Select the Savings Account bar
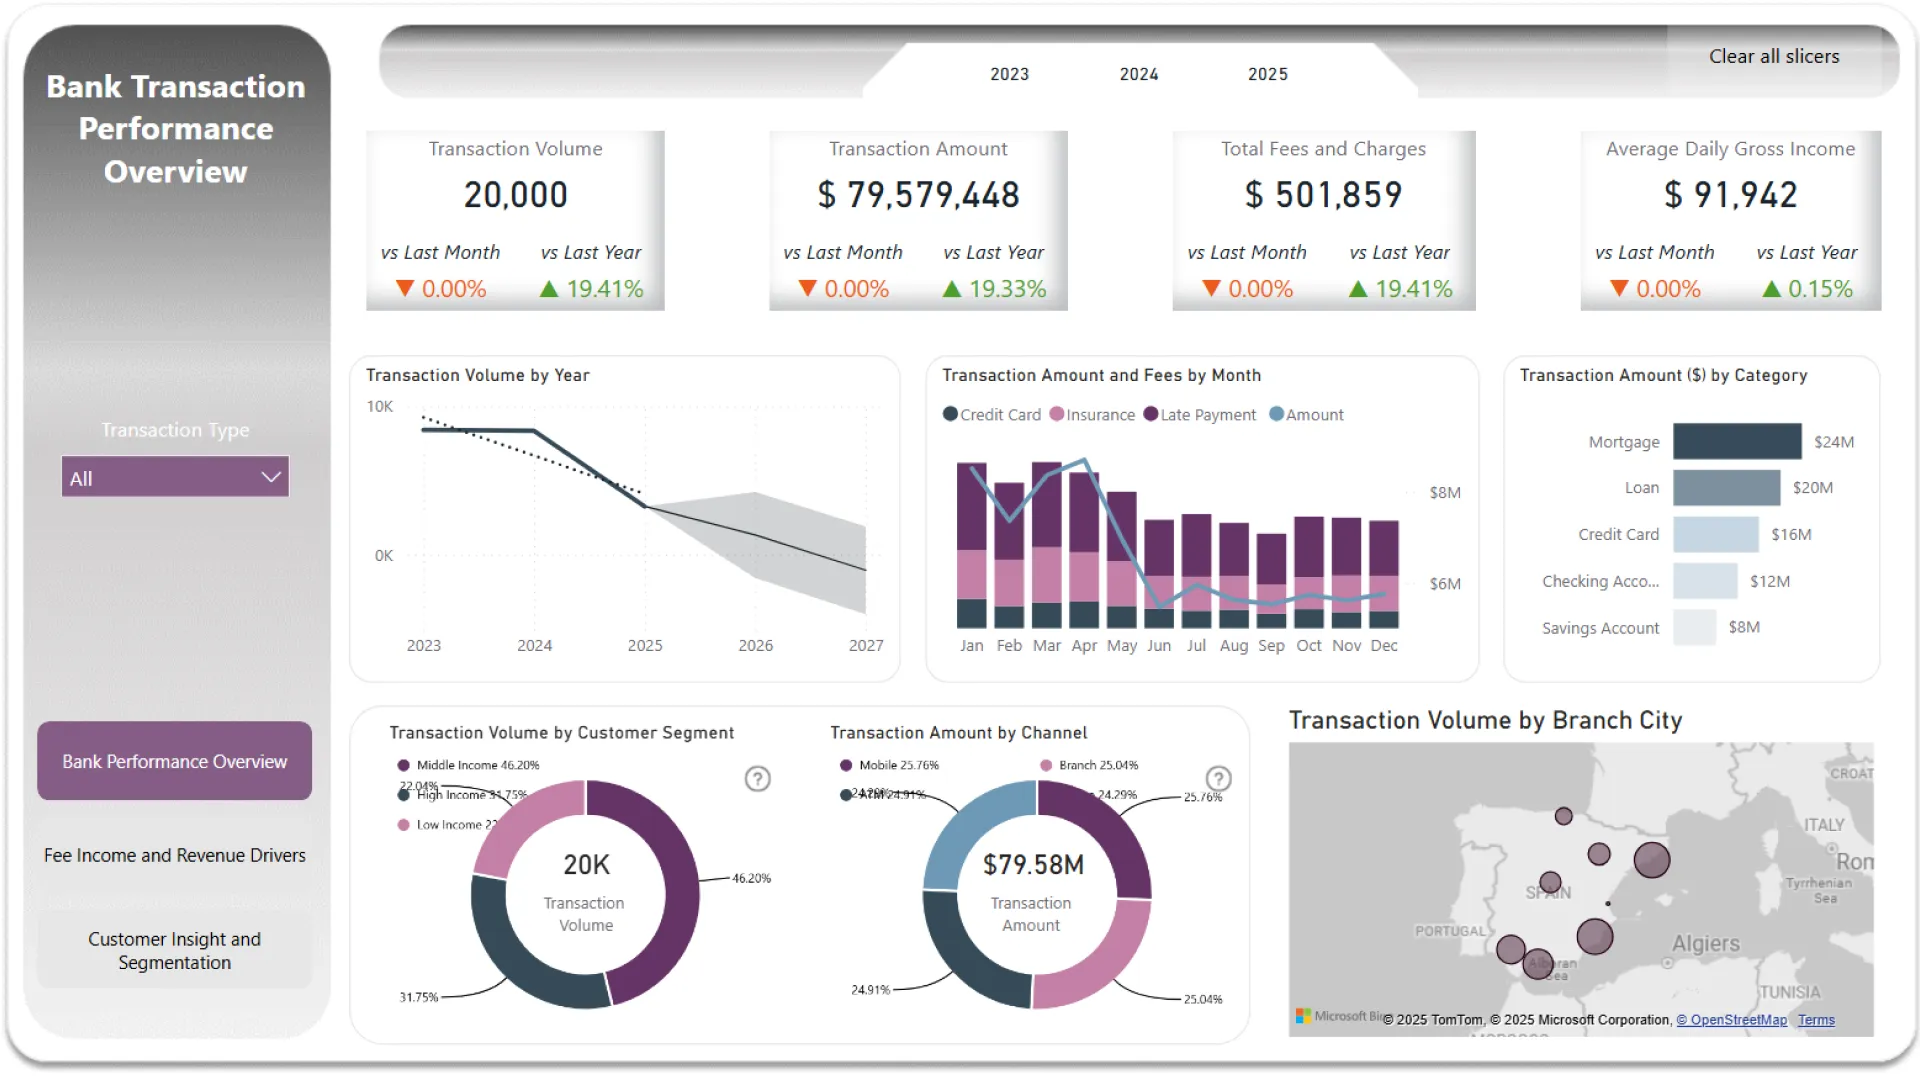 click(x=1694, y=628)
